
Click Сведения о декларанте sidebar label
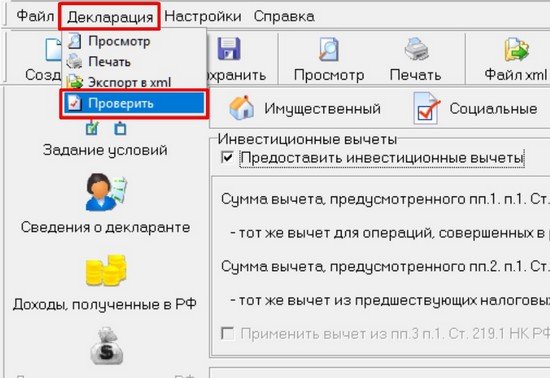pyautogui.click(x=106, y=227)
